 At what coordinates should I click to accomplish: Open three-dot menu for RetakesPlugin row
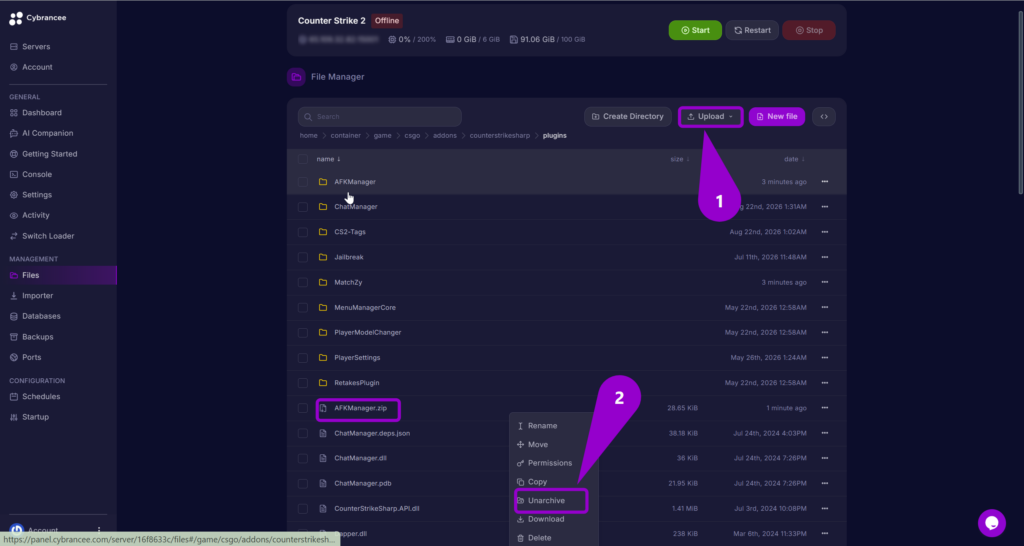(x=825, y=383)
